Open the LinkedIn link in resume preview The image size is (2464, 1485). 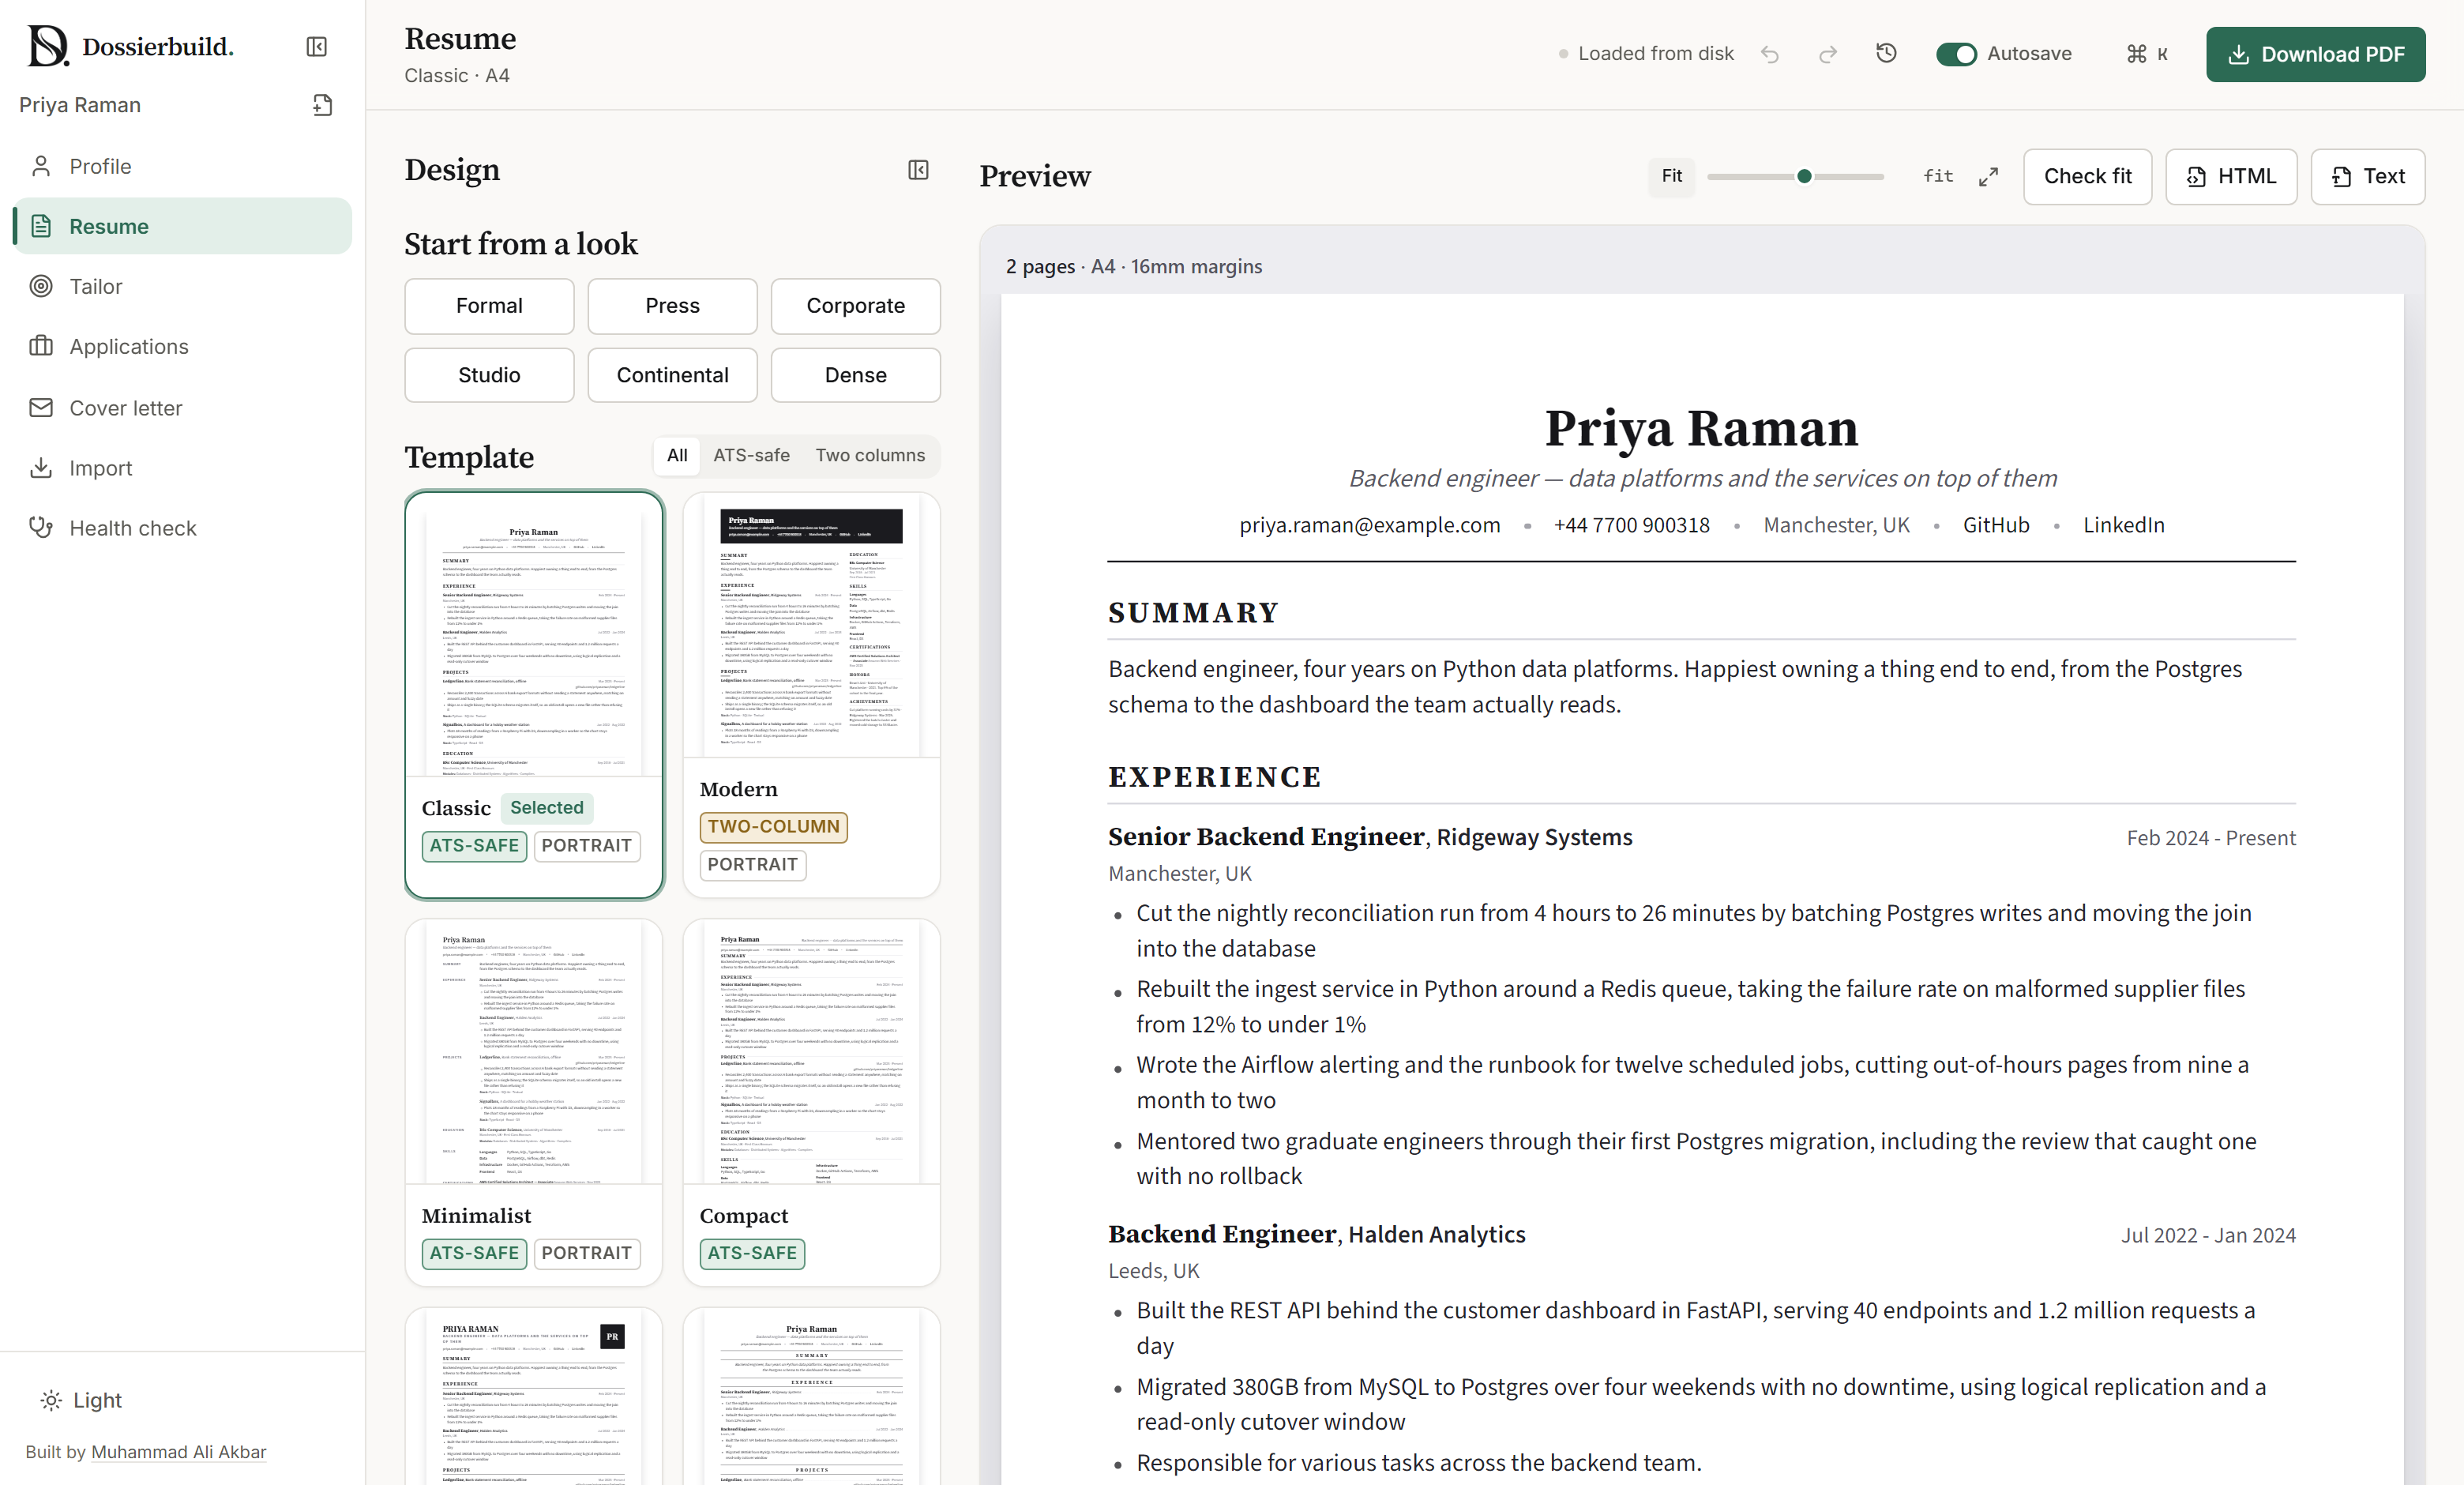(2123, 525)
